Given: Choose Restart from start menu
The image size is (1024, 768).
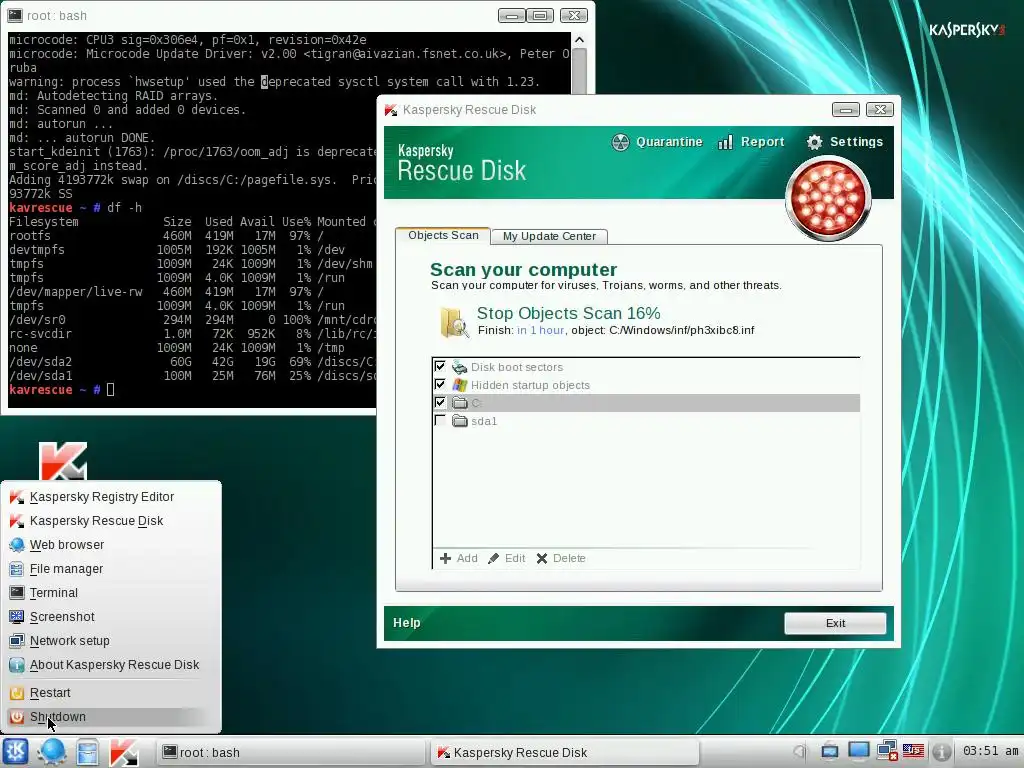Looking at the screenshot, I should (x=50, y=693).
